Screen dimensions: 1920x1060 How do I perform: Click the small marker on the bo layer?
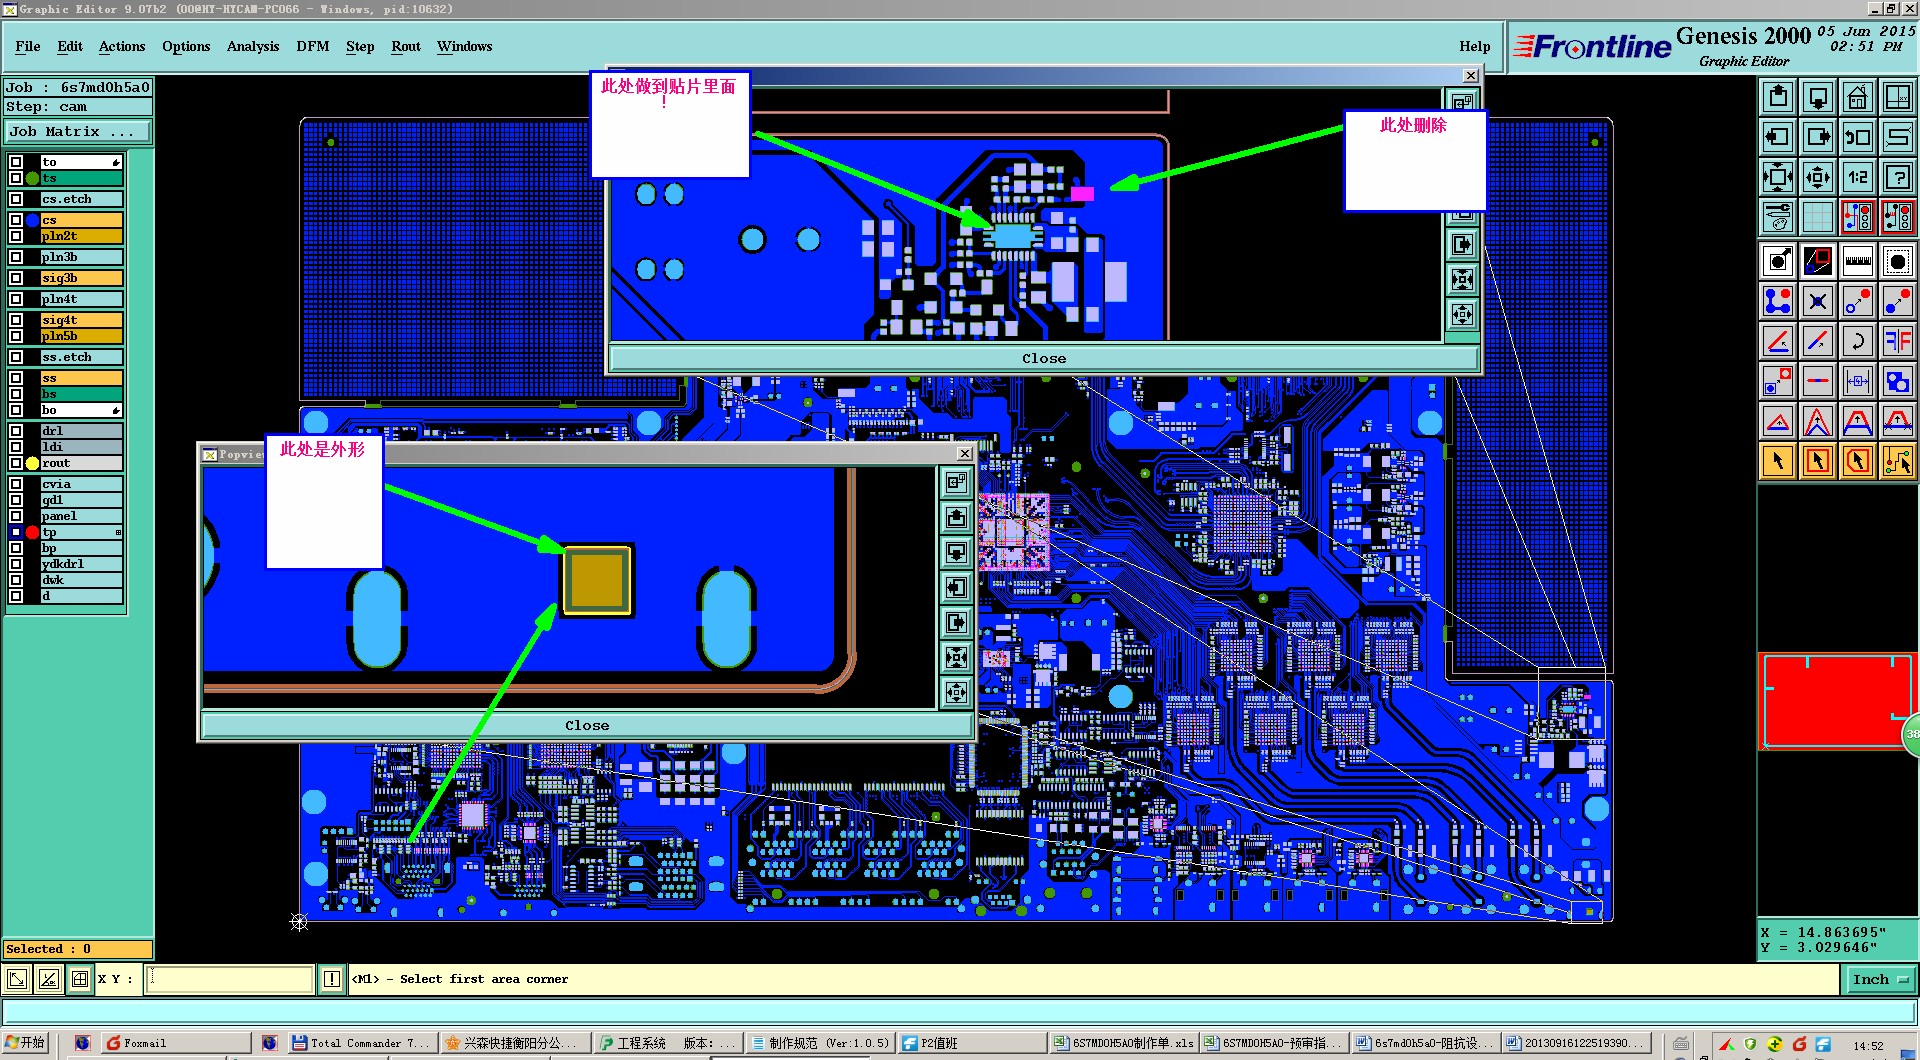pyautogui.click(x=117, y=410)
